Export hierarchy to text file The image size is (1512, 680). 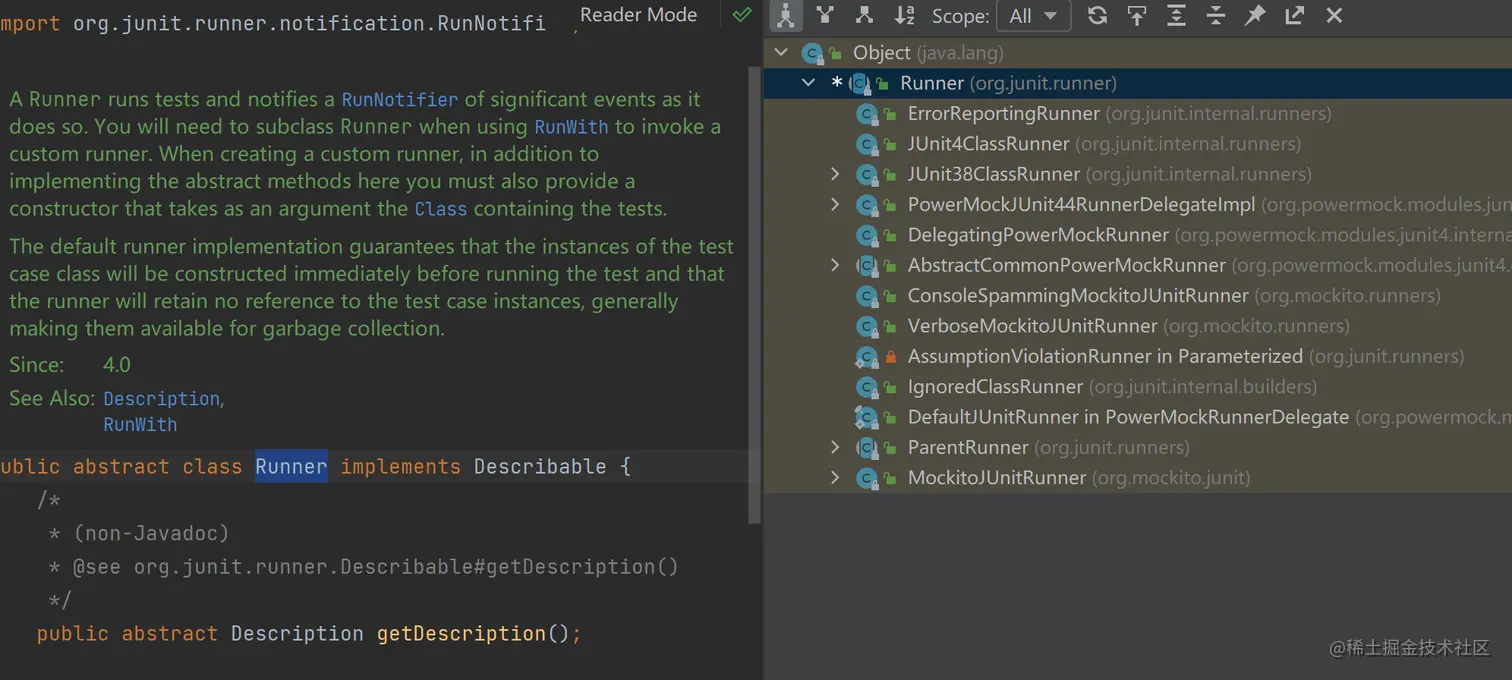(1294, 15)
